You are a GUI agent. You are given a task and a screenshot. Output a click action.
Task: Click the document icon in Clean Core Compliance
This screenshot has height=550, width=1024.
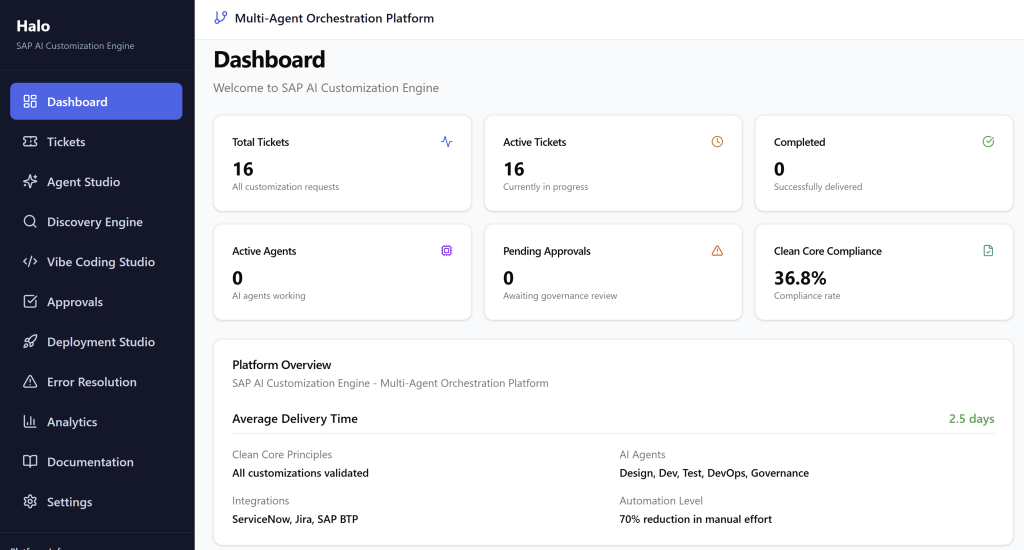click(x=988, y=251)
